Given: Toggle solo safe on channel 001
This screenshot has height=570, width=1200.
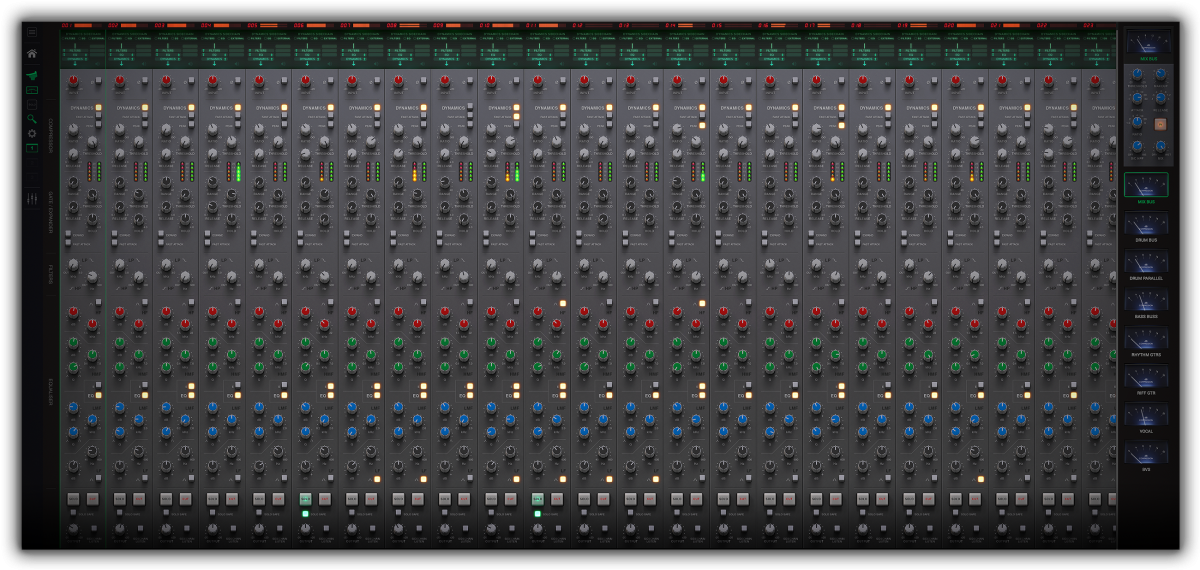Looking at the screenshot, I should pyautogui.click(x=73, y=512).
